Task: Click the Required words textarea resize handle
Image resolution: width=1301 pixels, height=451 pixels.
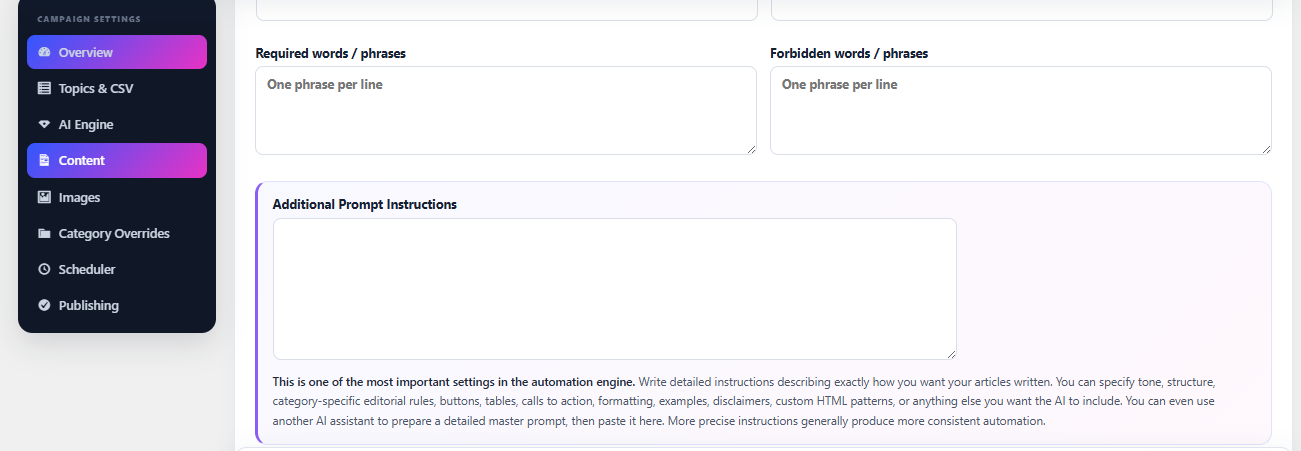Action: (750, 148)
